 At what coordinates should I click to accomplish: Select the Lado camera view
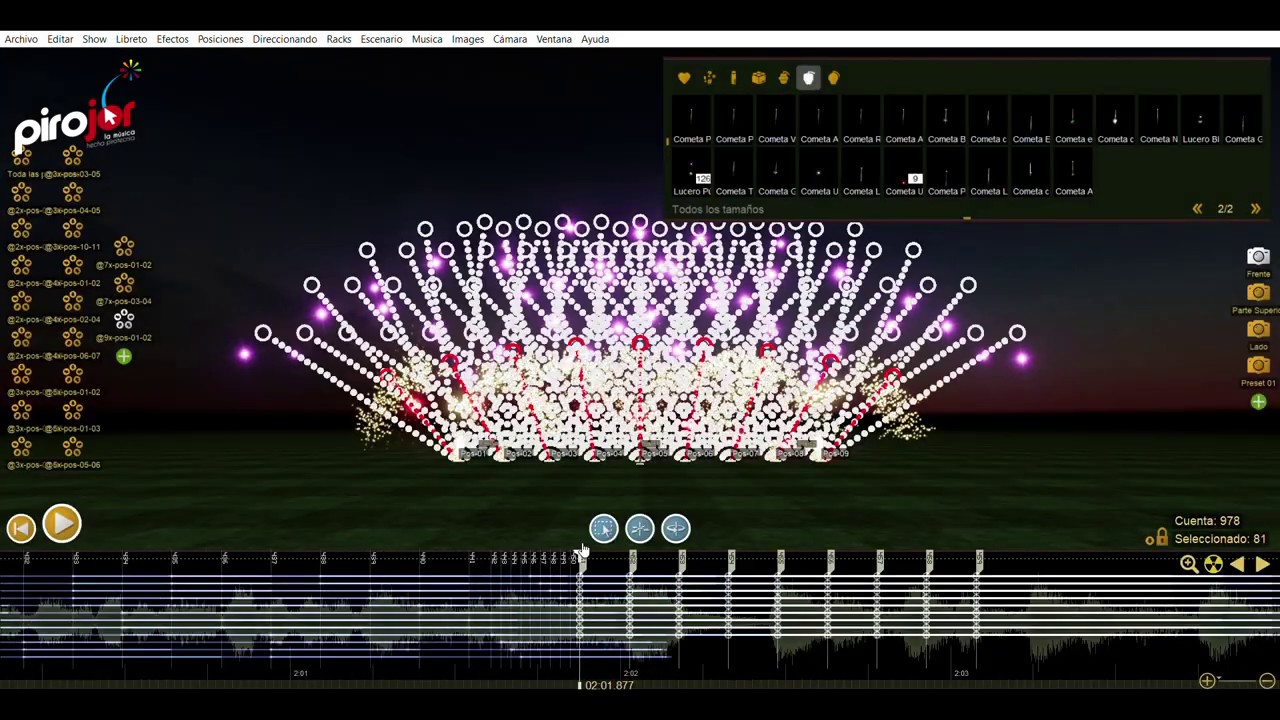[1258, 329]
